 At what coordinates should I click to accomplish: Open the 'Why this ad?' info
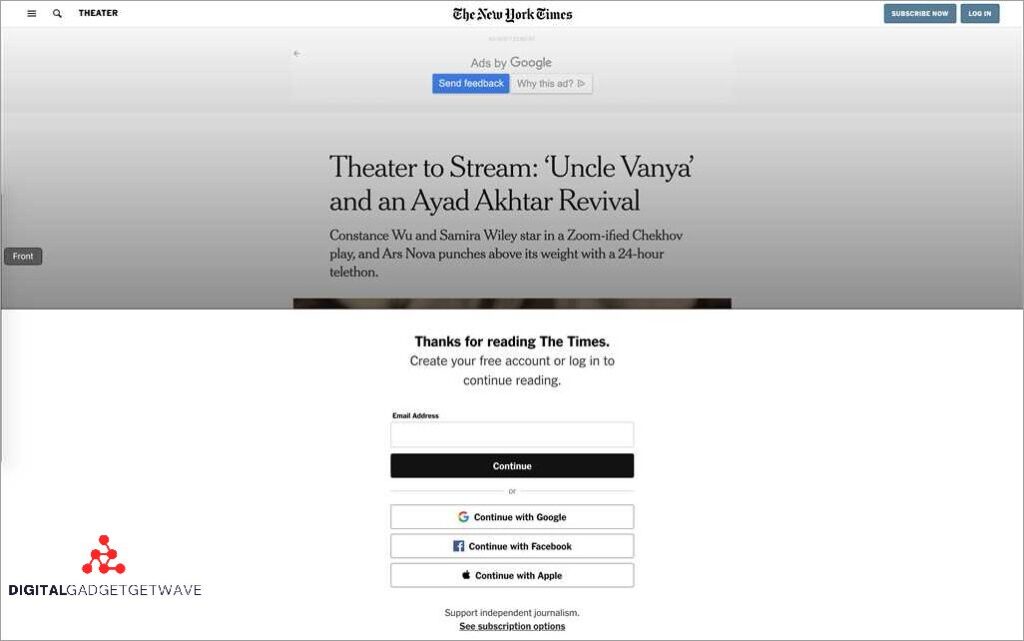click(x=551, y=84)
